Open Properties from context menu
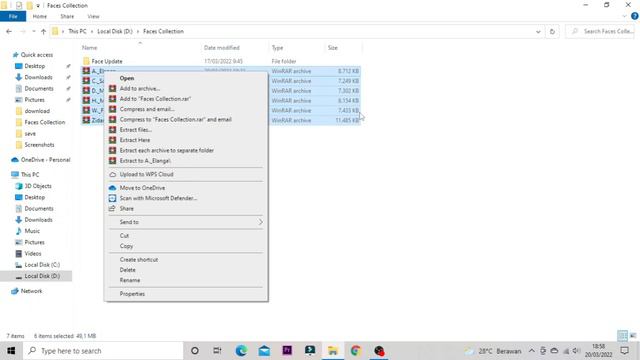This screenshot has width=640, height=360. (x=132, y=294)
